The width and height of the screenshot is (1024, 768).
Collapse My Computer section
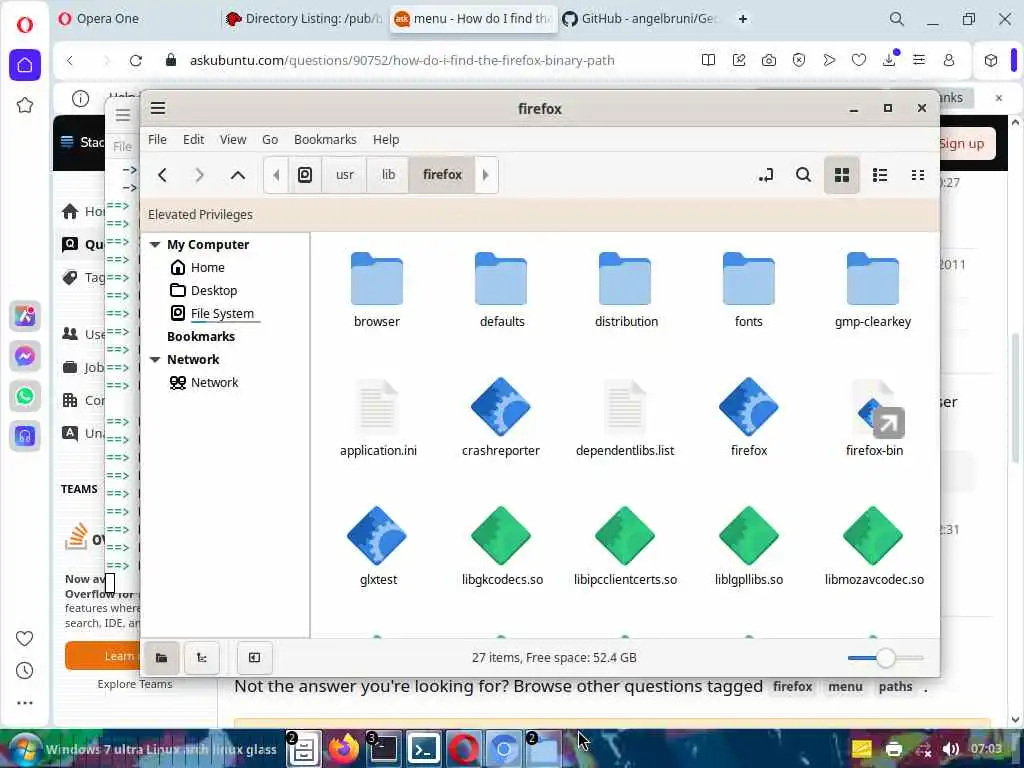(x=155, y=244)
